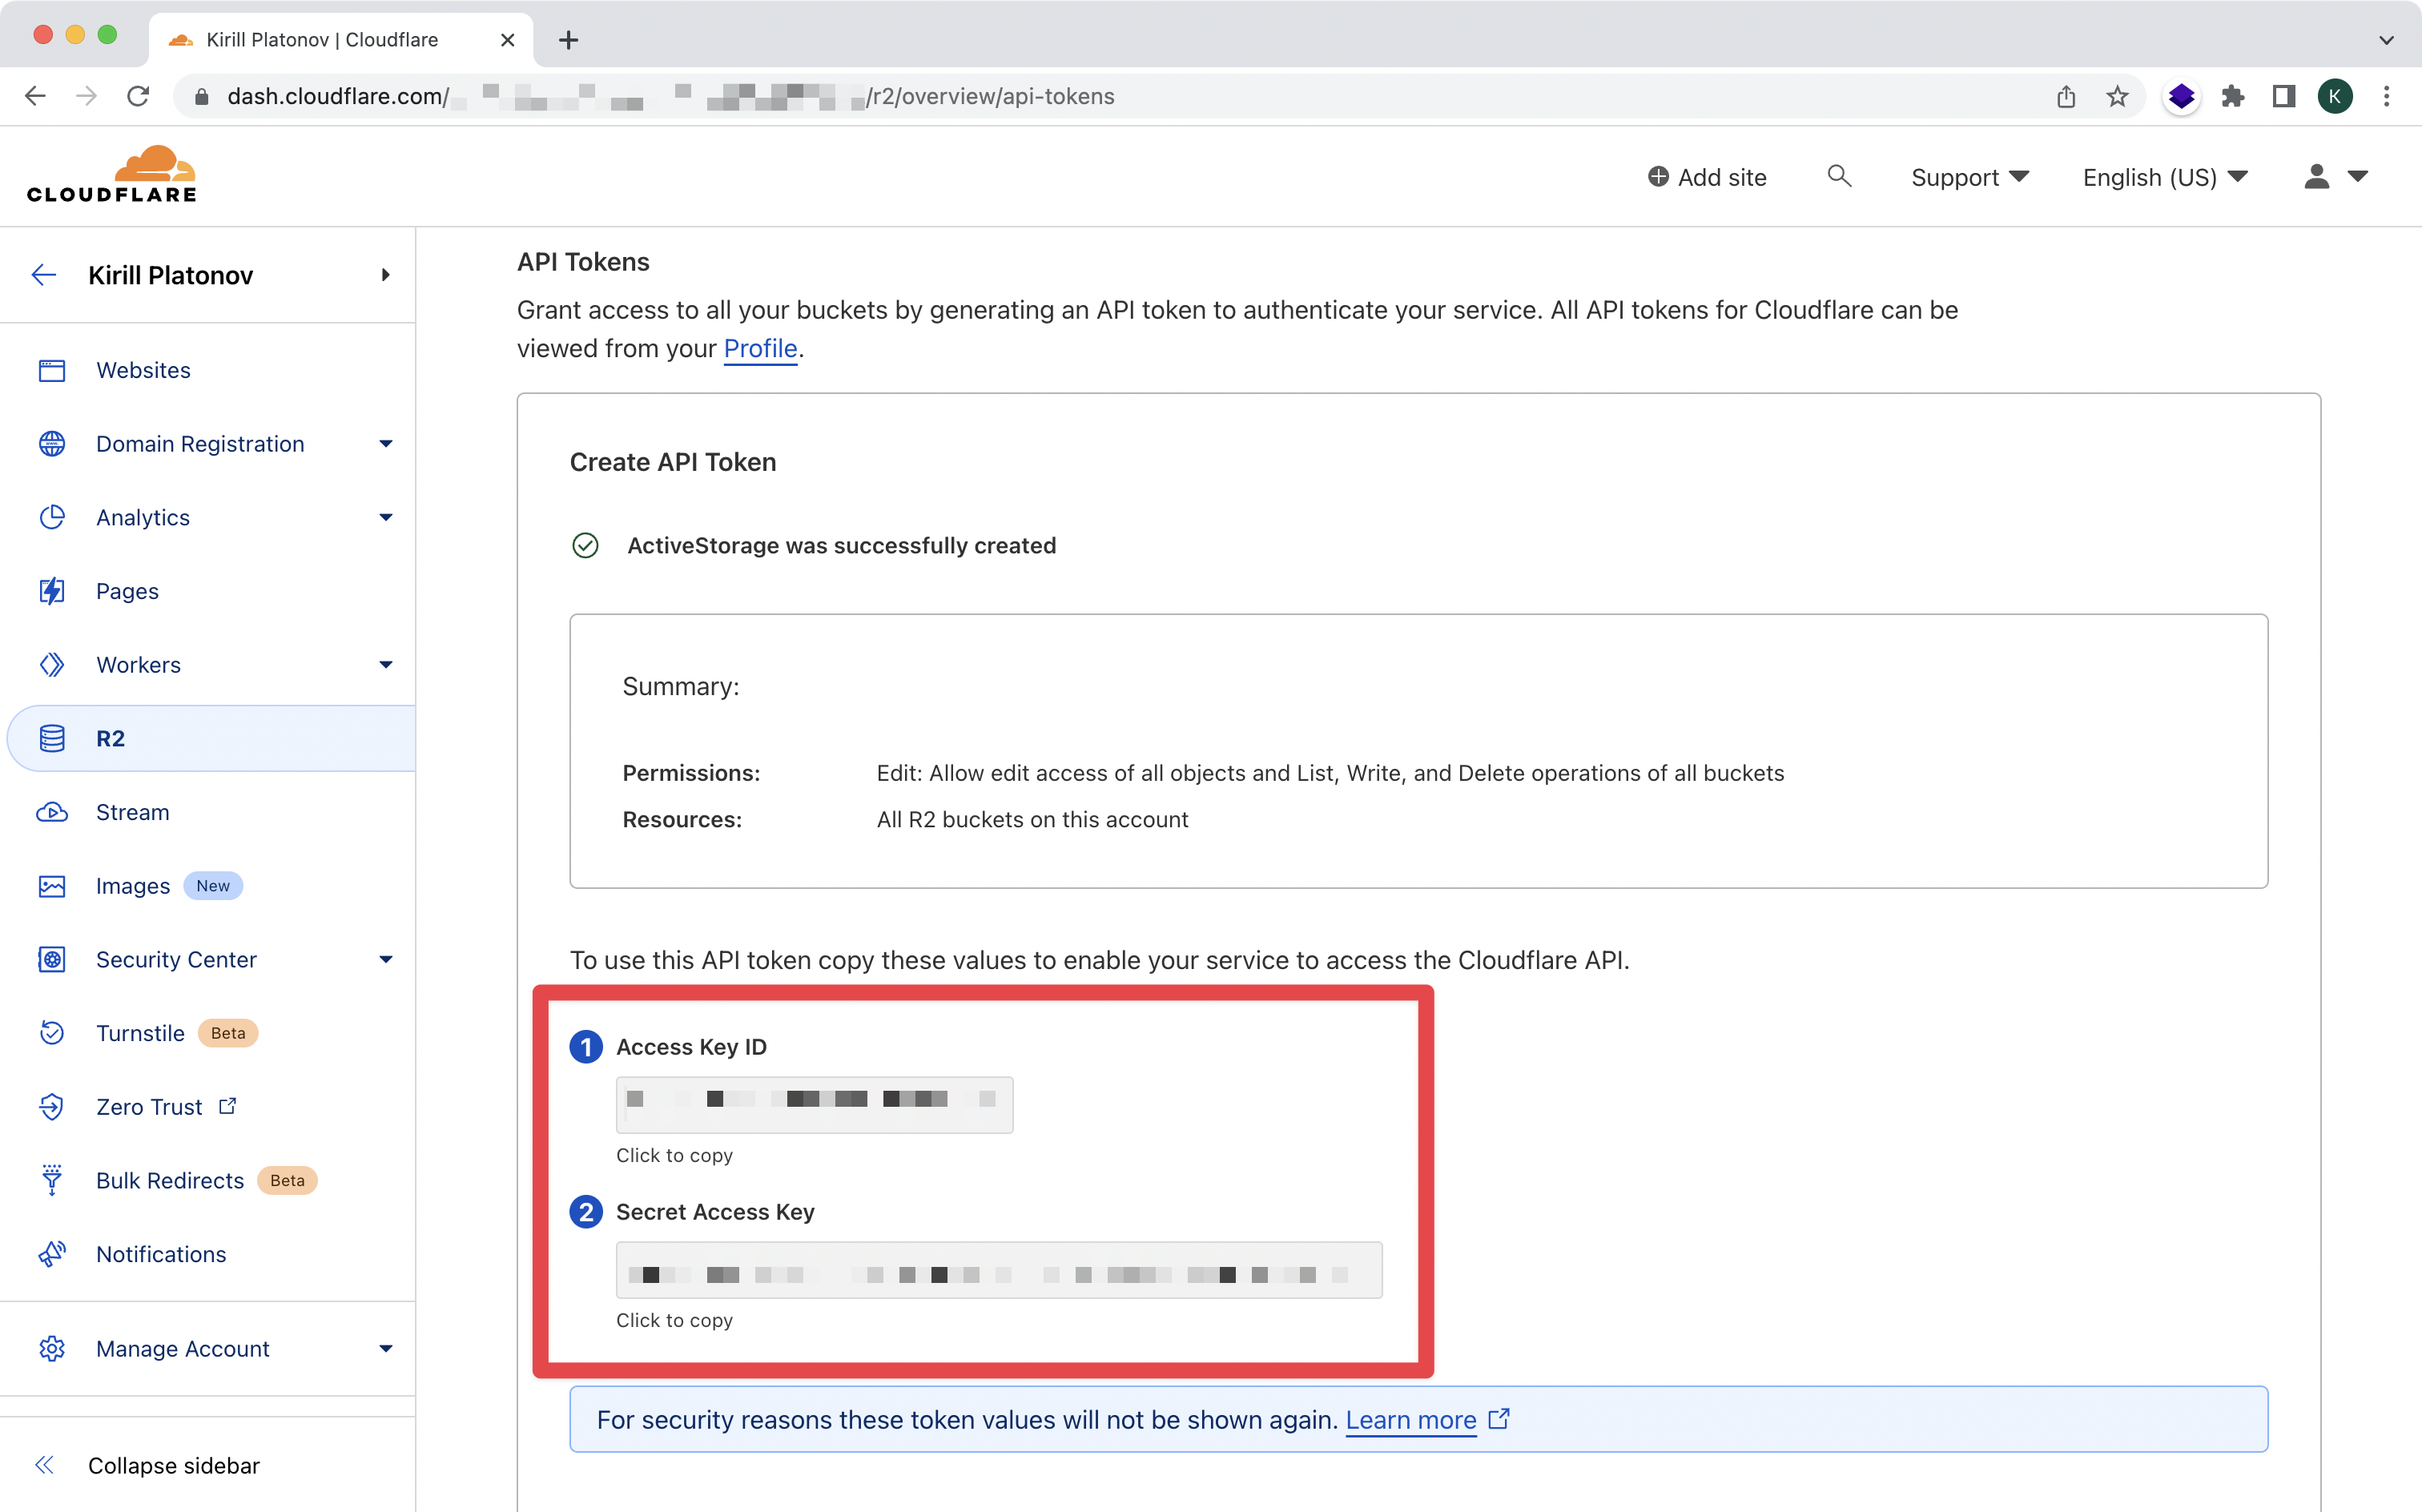Expand the Kirill Platonov account switcher arrow

tap(386, 275)
